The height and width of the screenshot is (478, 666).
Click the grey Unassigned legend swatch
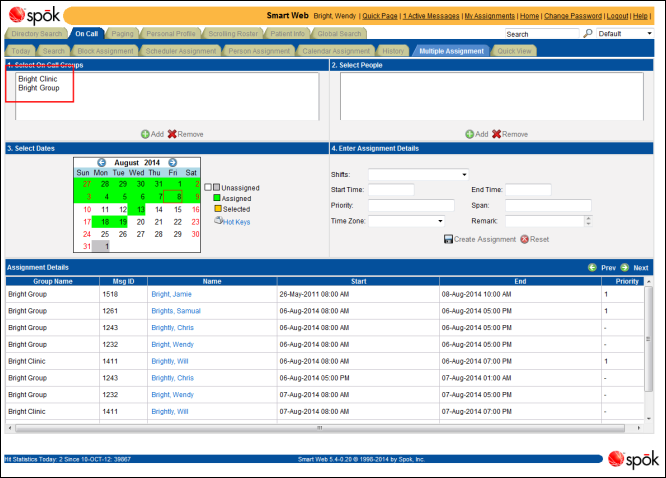[217, 187]
